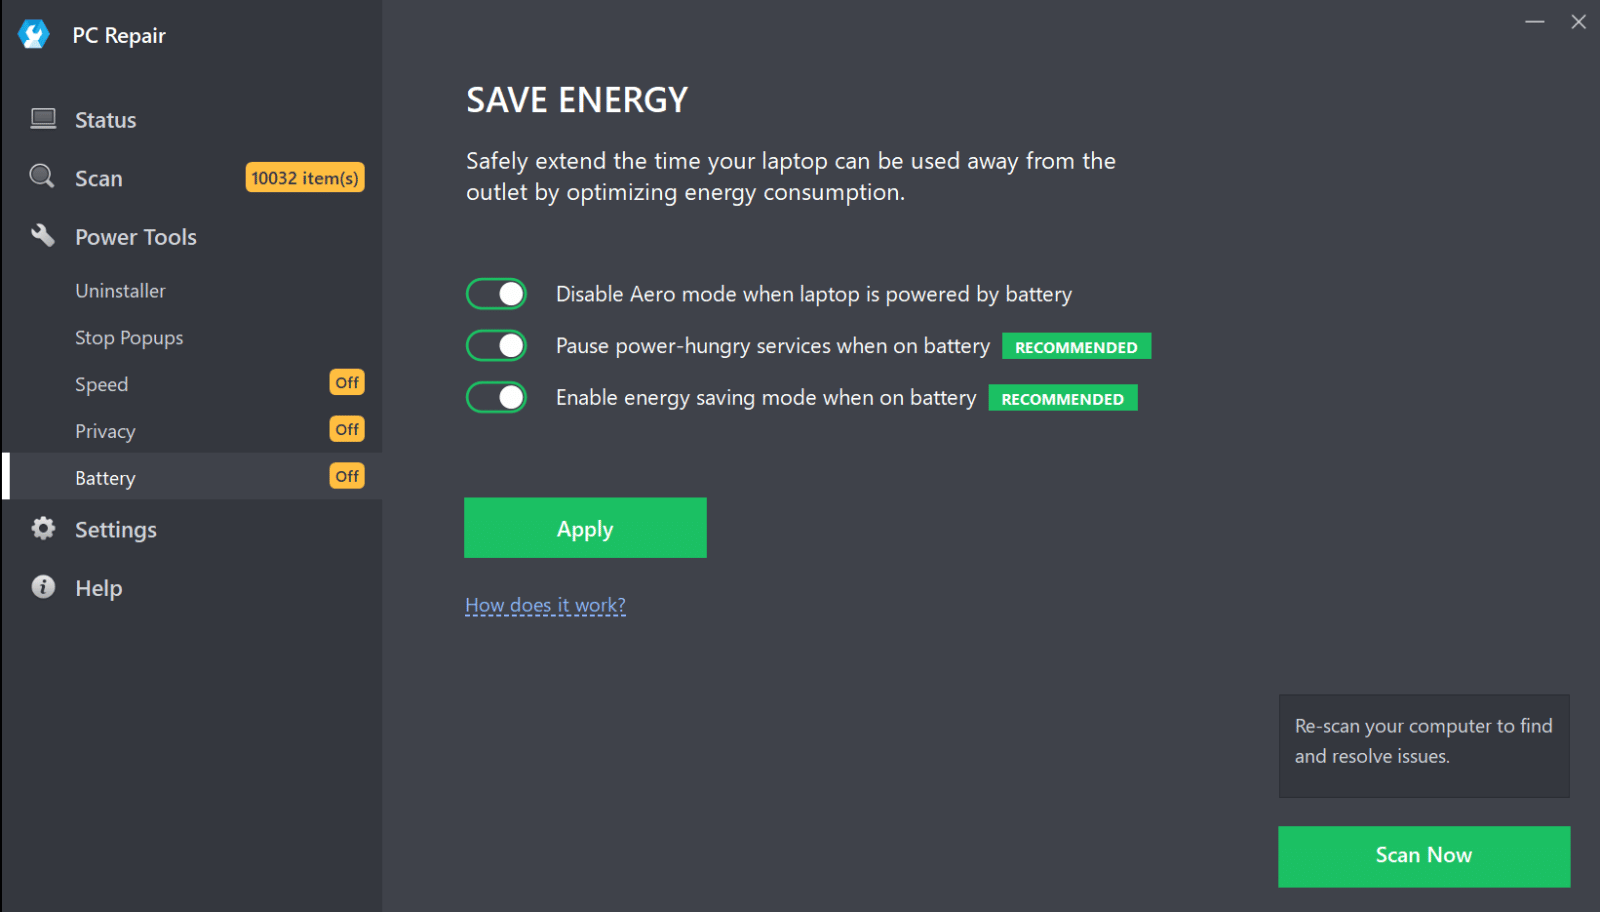Click the Settings gear icon
The height and width of the screenshot is (912, 1600).
(42, 529)
